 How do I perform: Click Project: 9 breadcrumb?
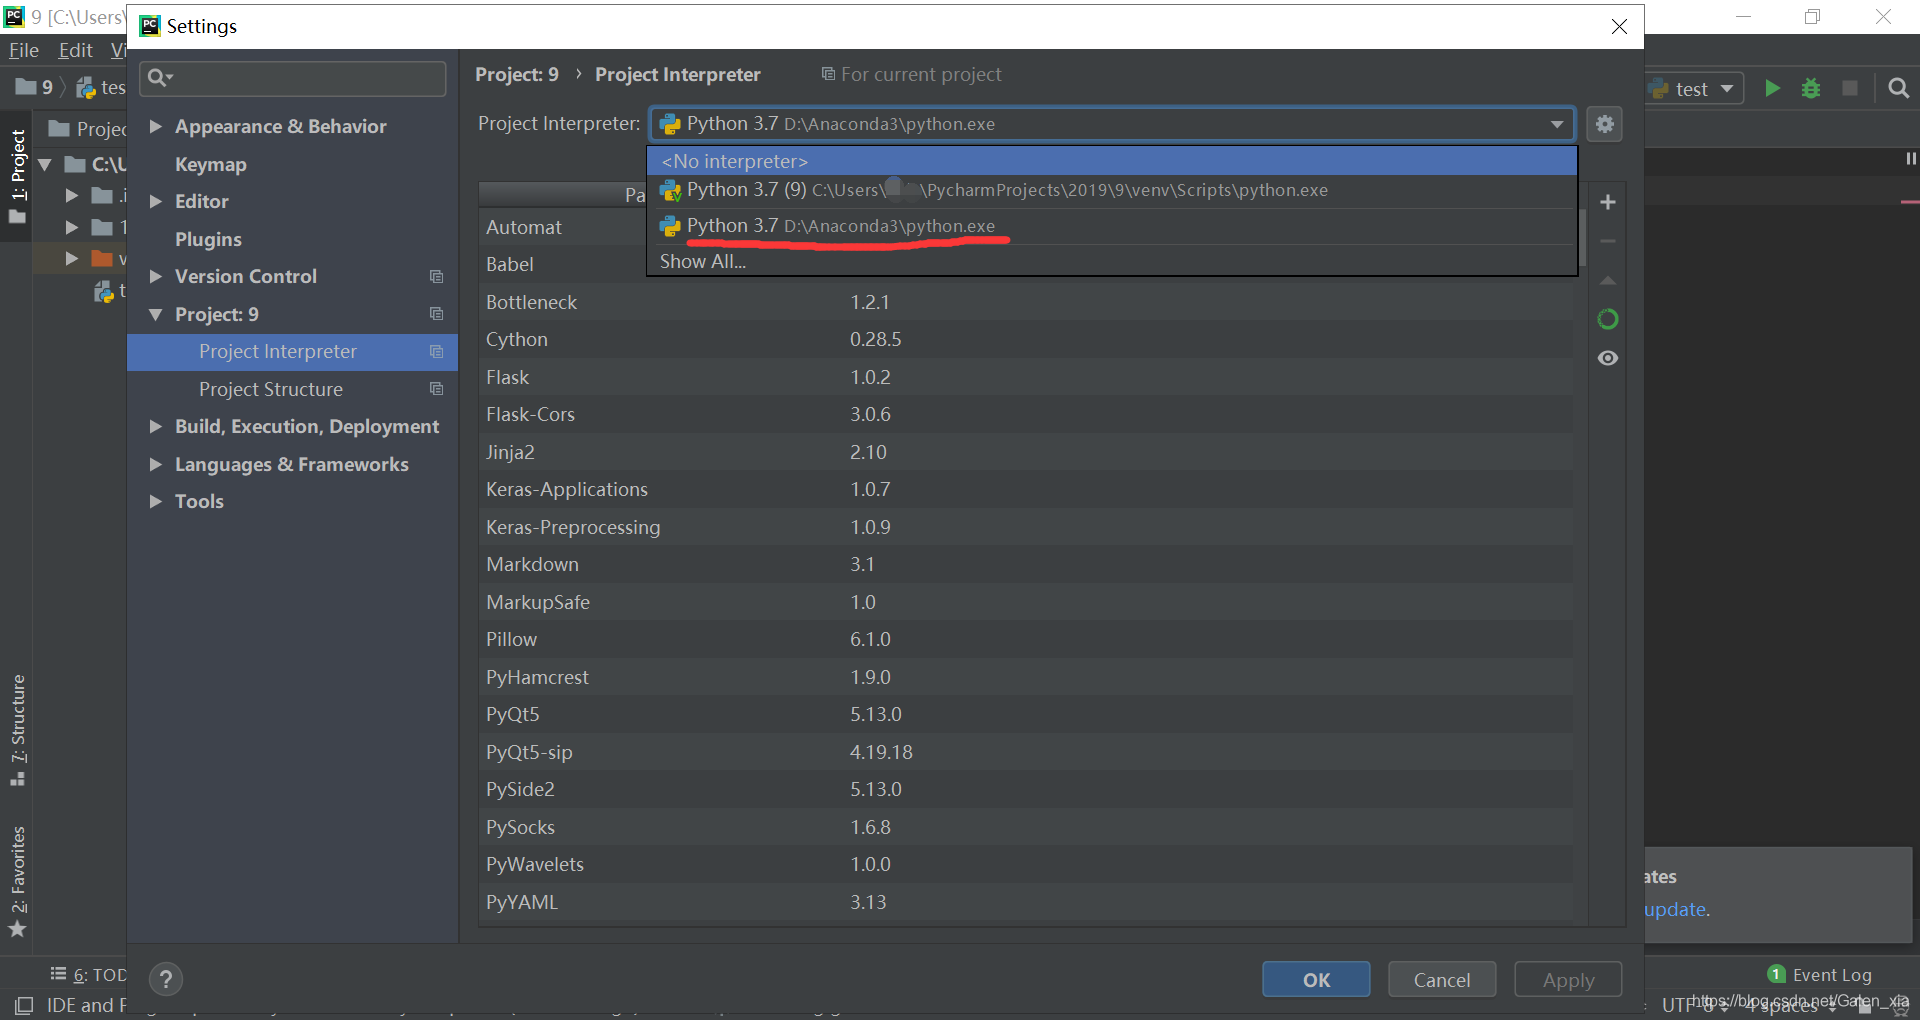coord(517,74)
